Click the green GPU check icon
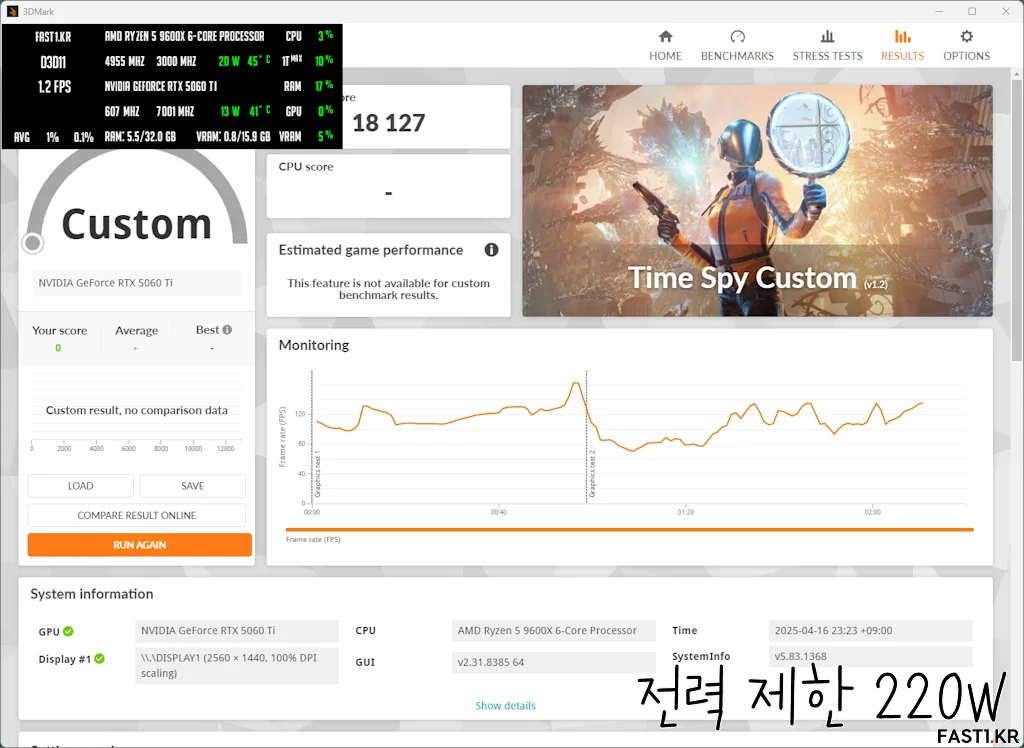The height and width of the screenshot is (748, 1024). 68,631
